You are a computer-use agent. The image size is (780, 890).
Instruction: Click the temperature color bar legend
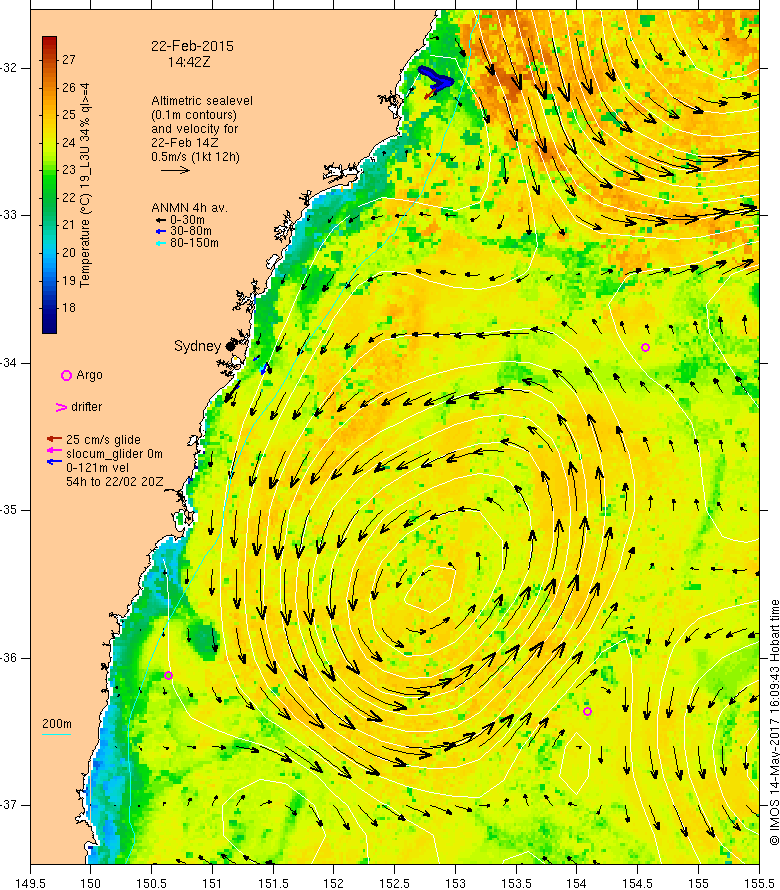pos(49,185)
